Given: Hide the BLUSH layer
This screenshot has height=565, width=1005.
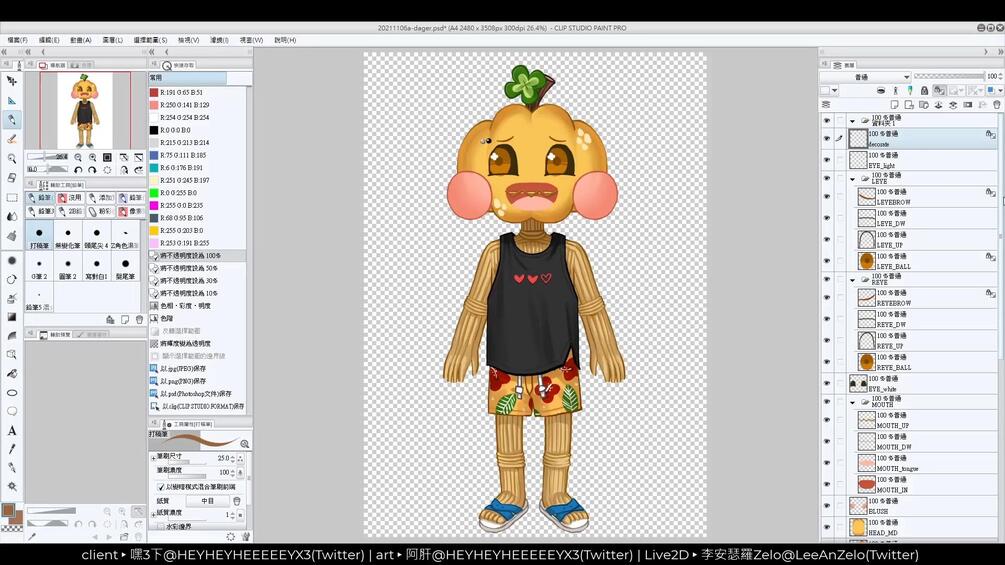Looking at the screenshot, I should 826,505.
